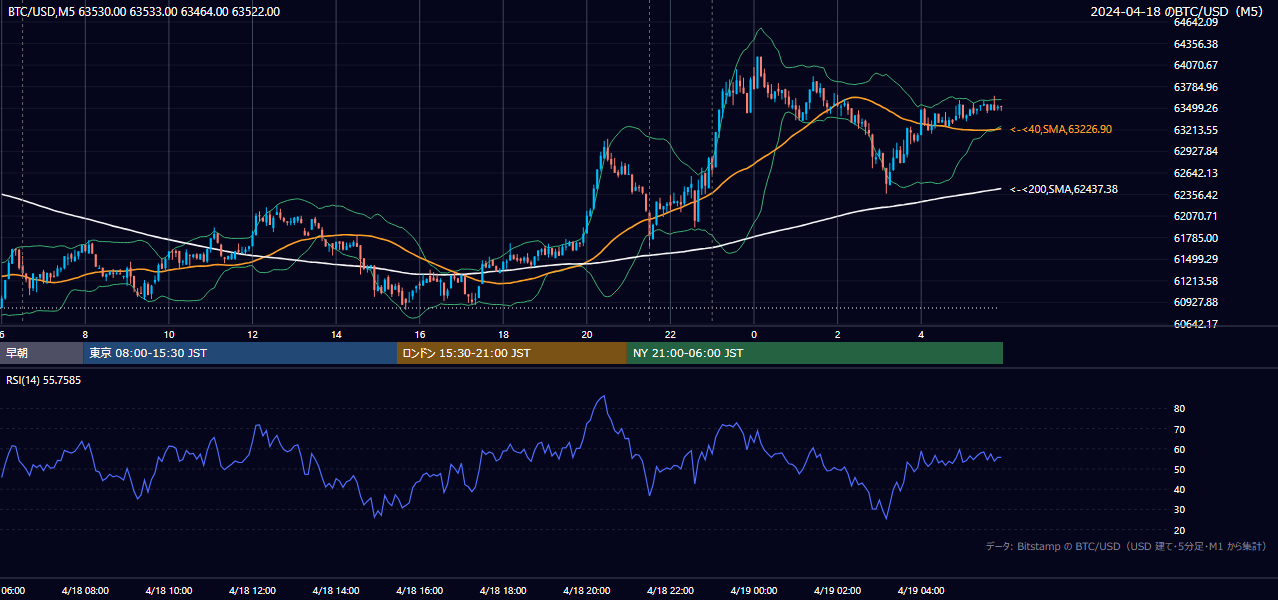Image resolution: width=1278 pixels, height=600 pixels.
Task: Click the 4/18 20:00 date axis label
Action: pos(586,591)
